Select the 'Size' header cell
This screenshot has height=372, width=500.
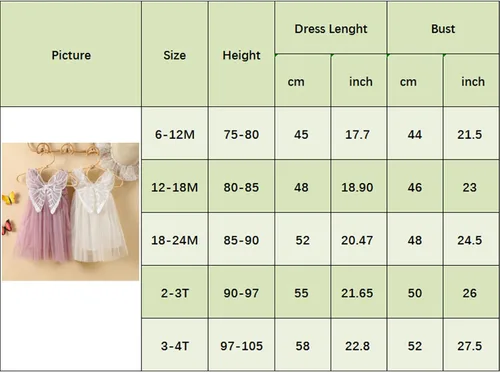pyautogui.click(x=175, y=55)
